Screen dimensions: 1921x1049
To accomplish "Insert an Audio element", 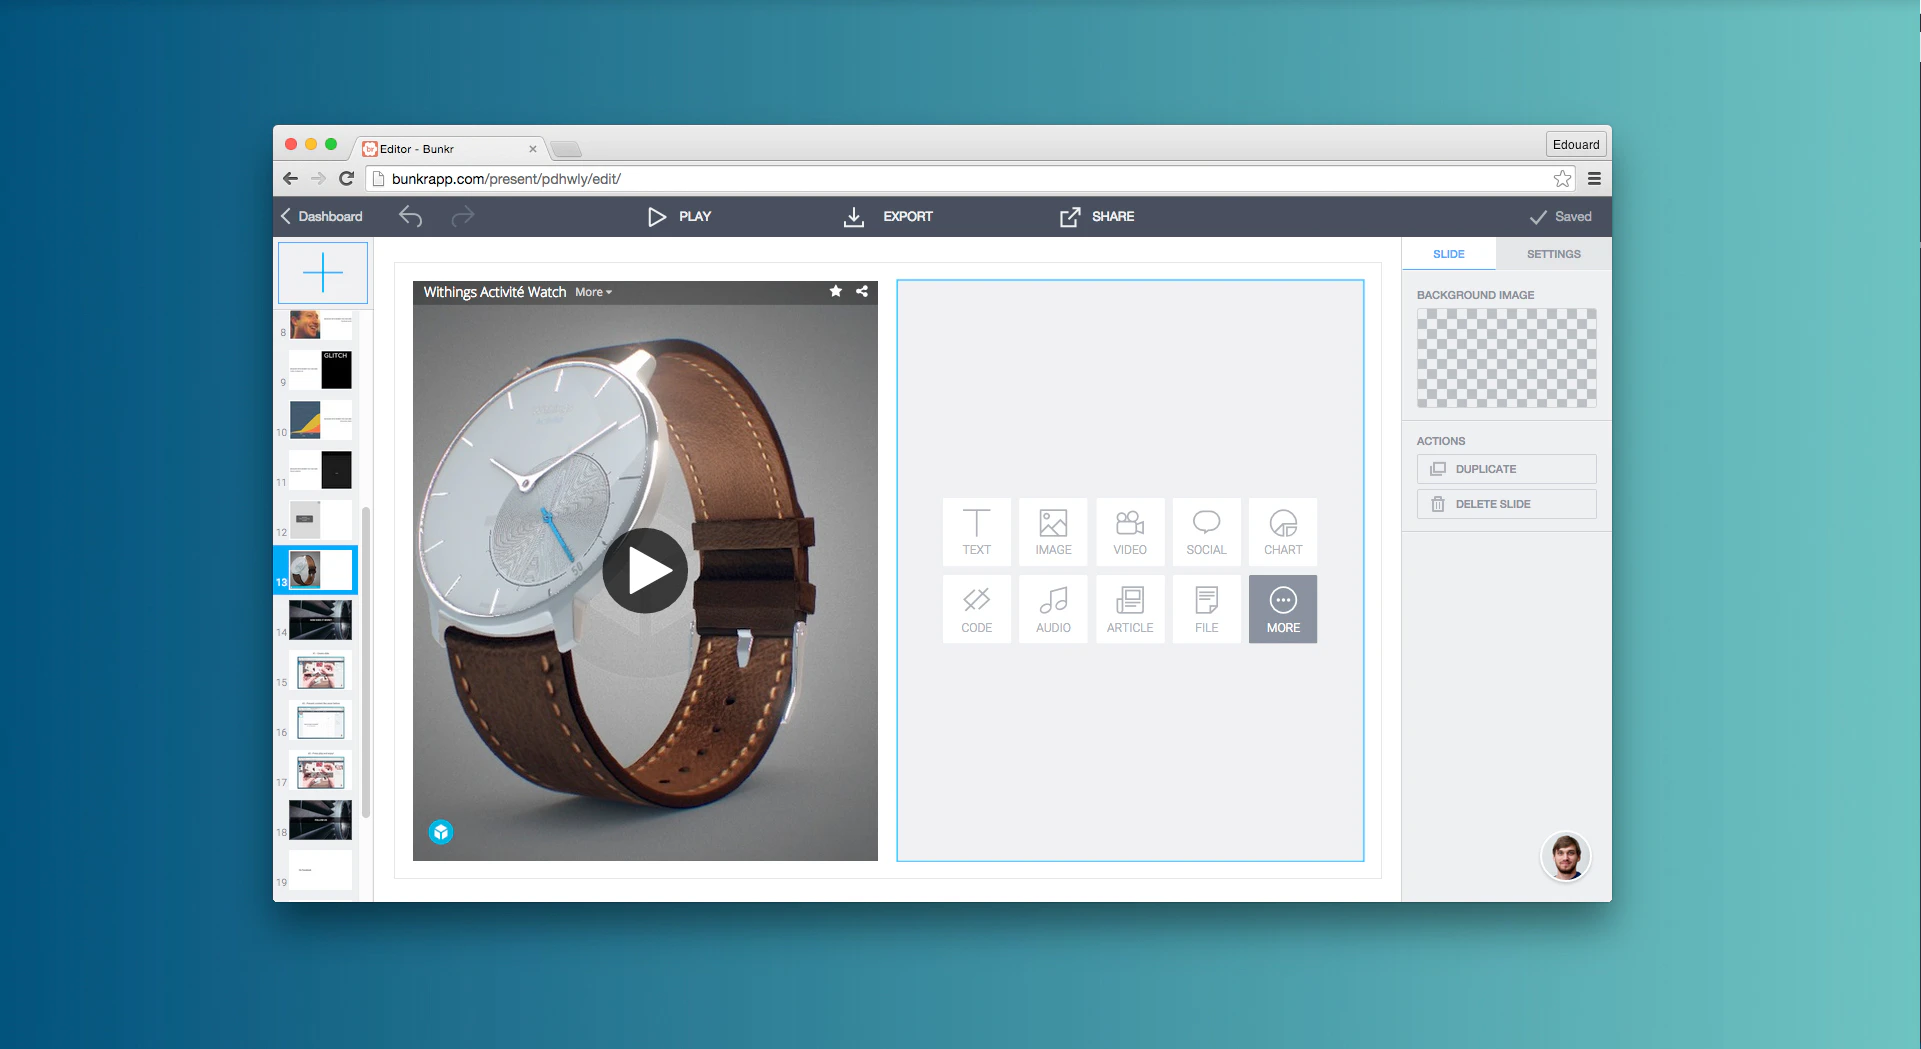I will click(1053, 609).
